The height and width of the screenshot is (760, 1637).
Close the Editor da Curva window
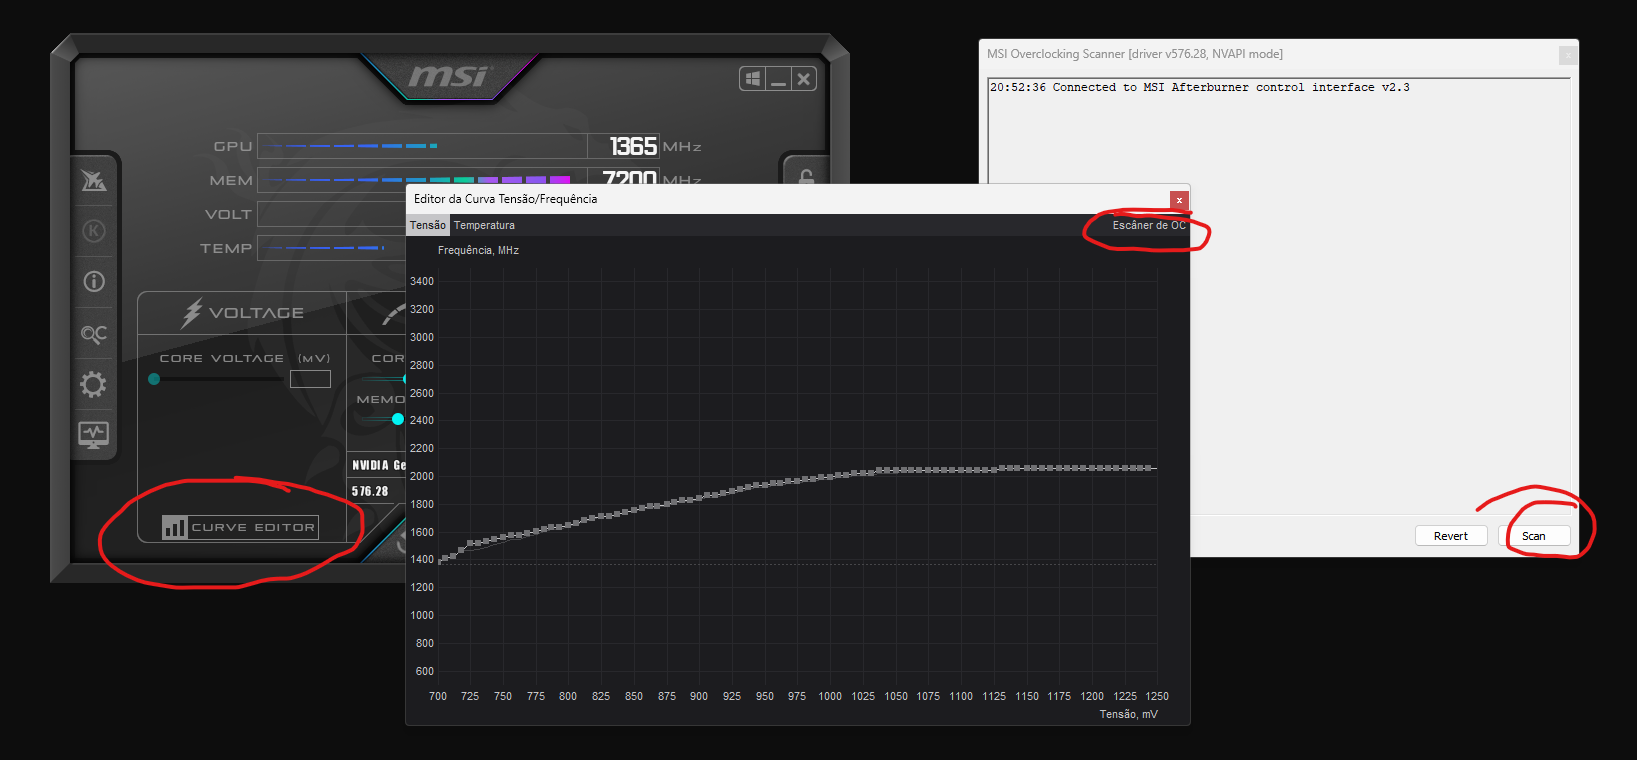click(1179, 200)
